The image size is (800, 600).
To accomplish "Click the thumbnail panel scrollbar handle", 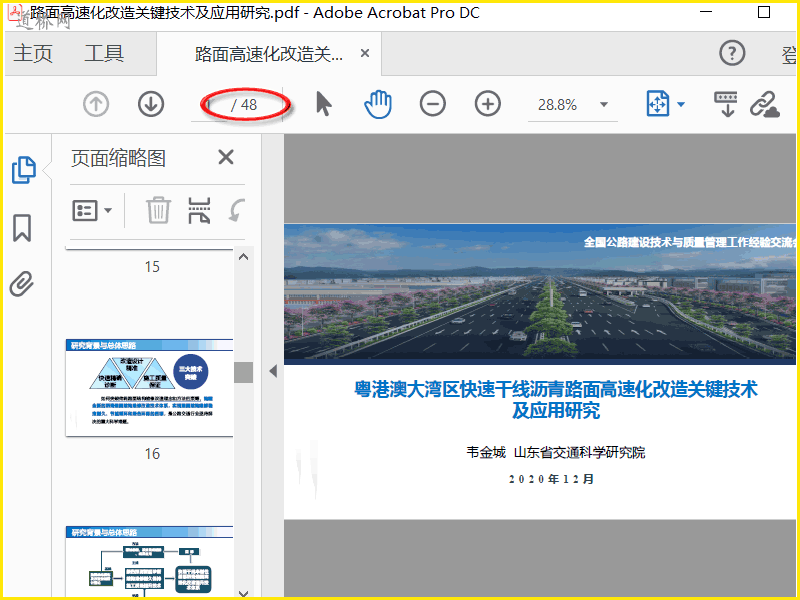I will point(243,372).
